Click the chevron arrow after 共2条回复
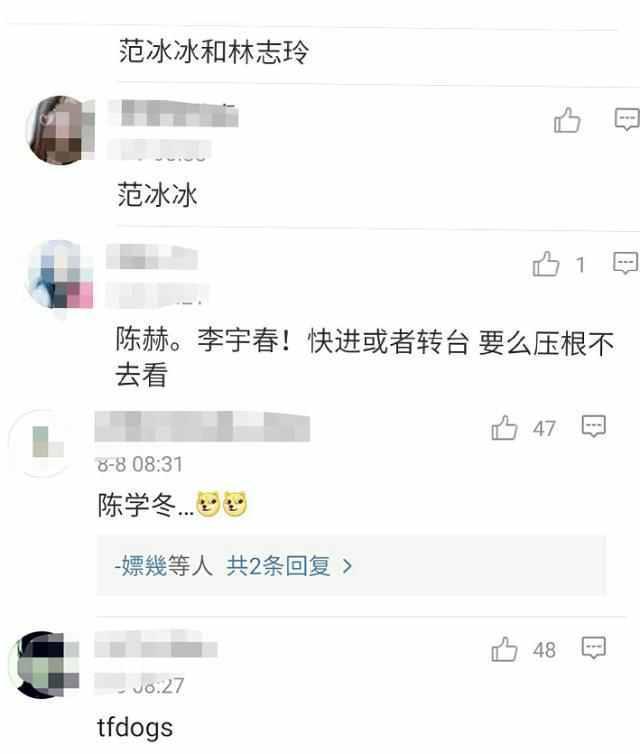The image size is (640, 754). coord(347,566)
